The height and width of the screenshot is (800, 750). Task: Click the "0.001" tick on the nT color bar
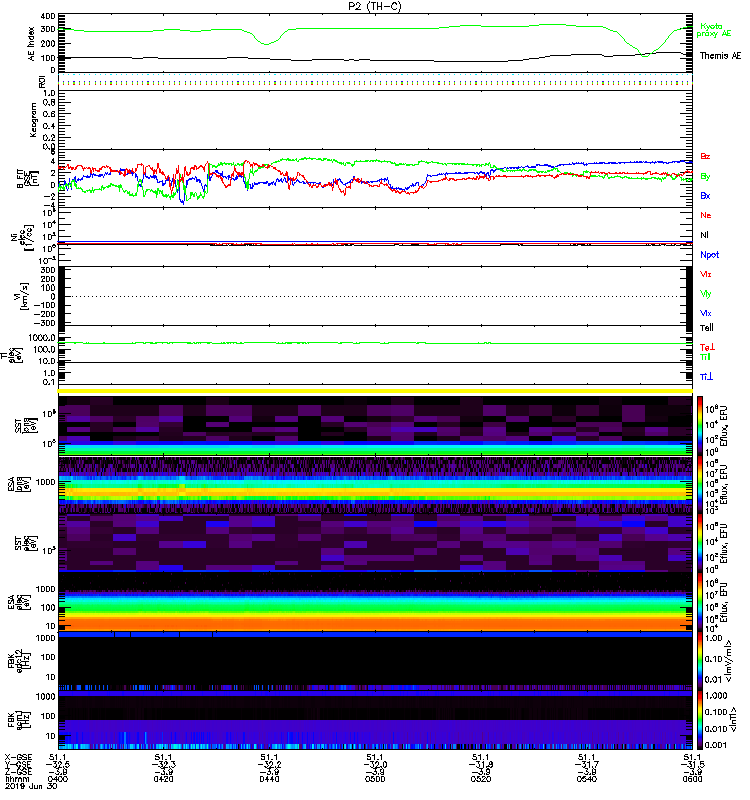[715, 745]
